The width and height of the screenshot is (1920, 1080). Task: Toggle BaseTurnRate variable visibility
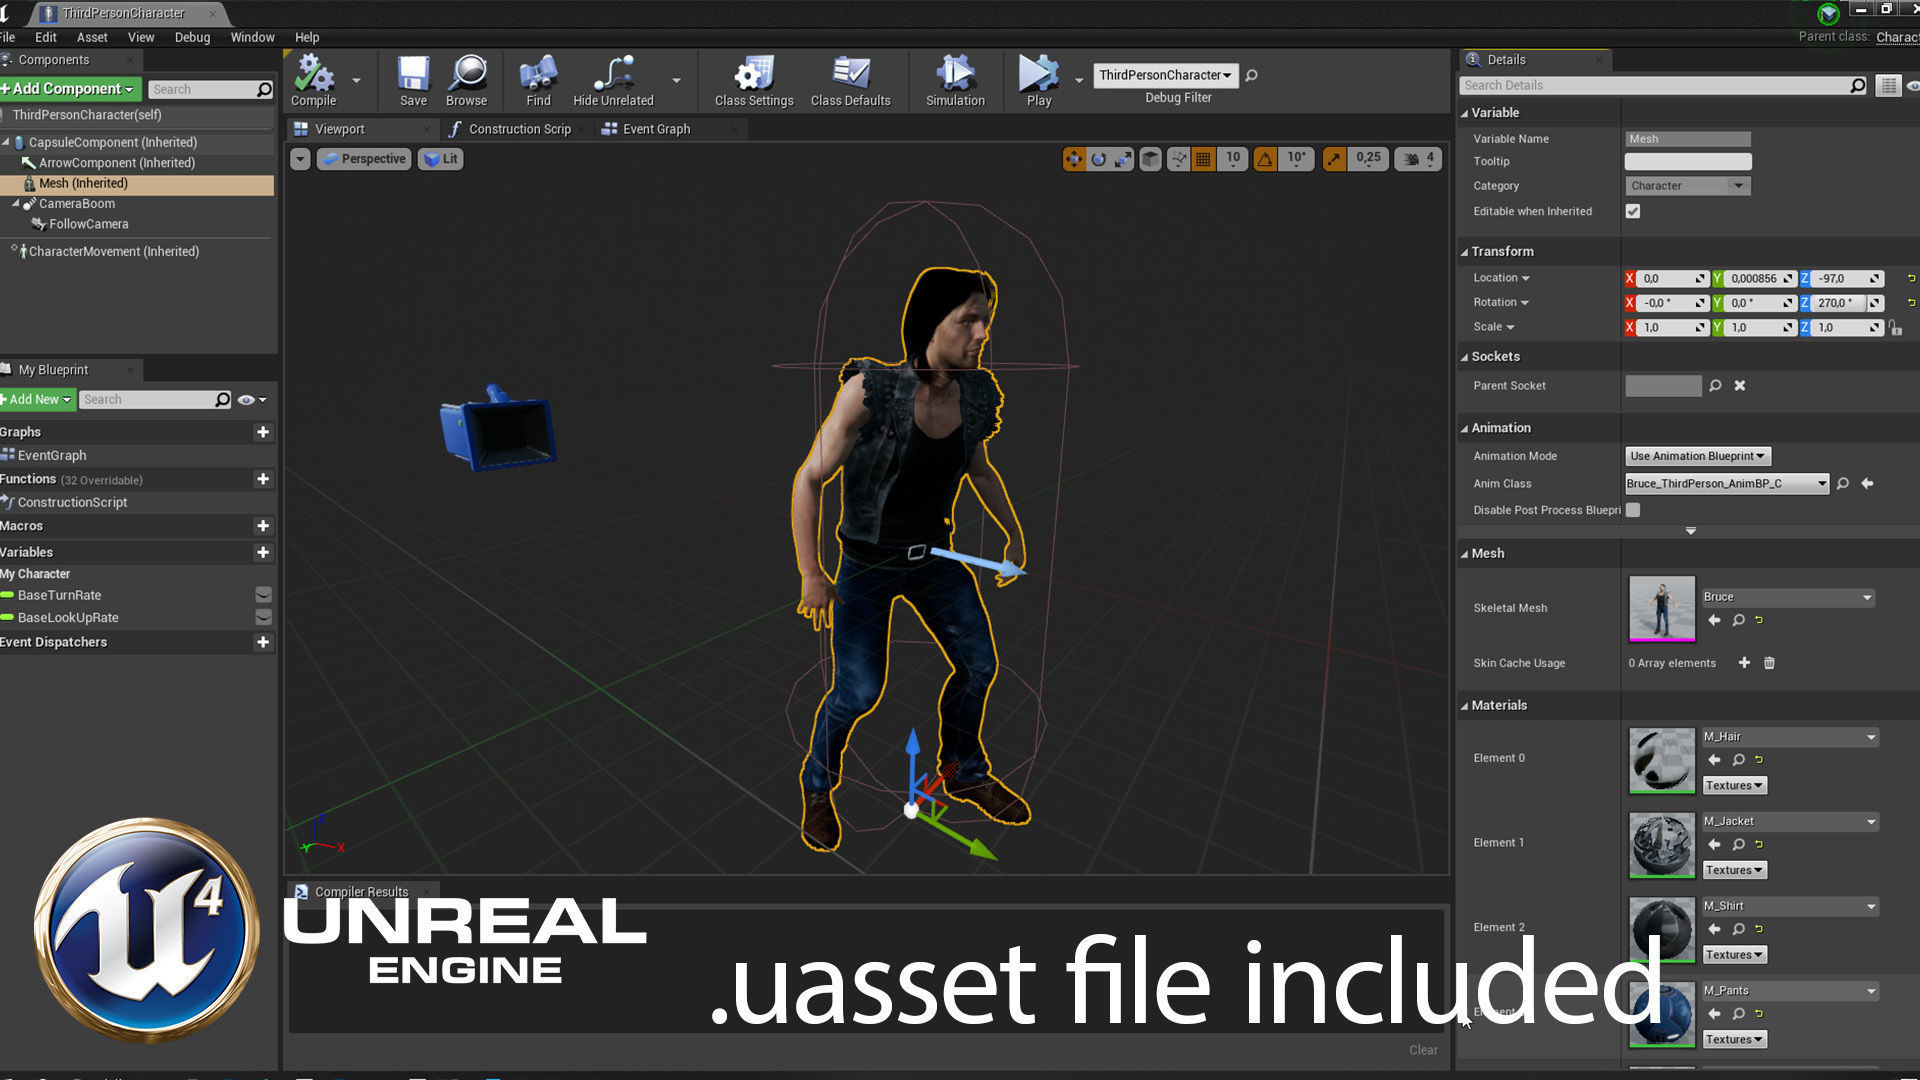tap(263, 595)
